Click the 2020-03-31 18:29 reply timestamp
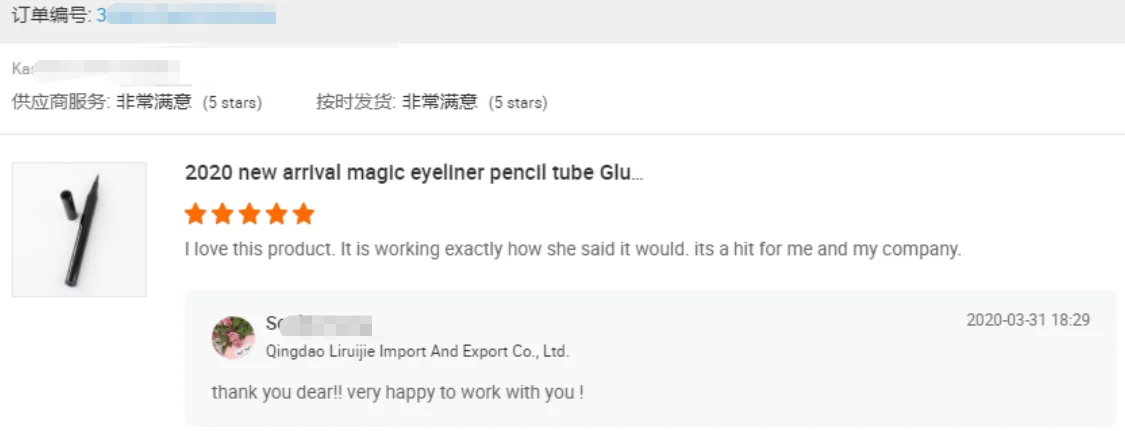1125x431 pixels. pos(1028,320)
